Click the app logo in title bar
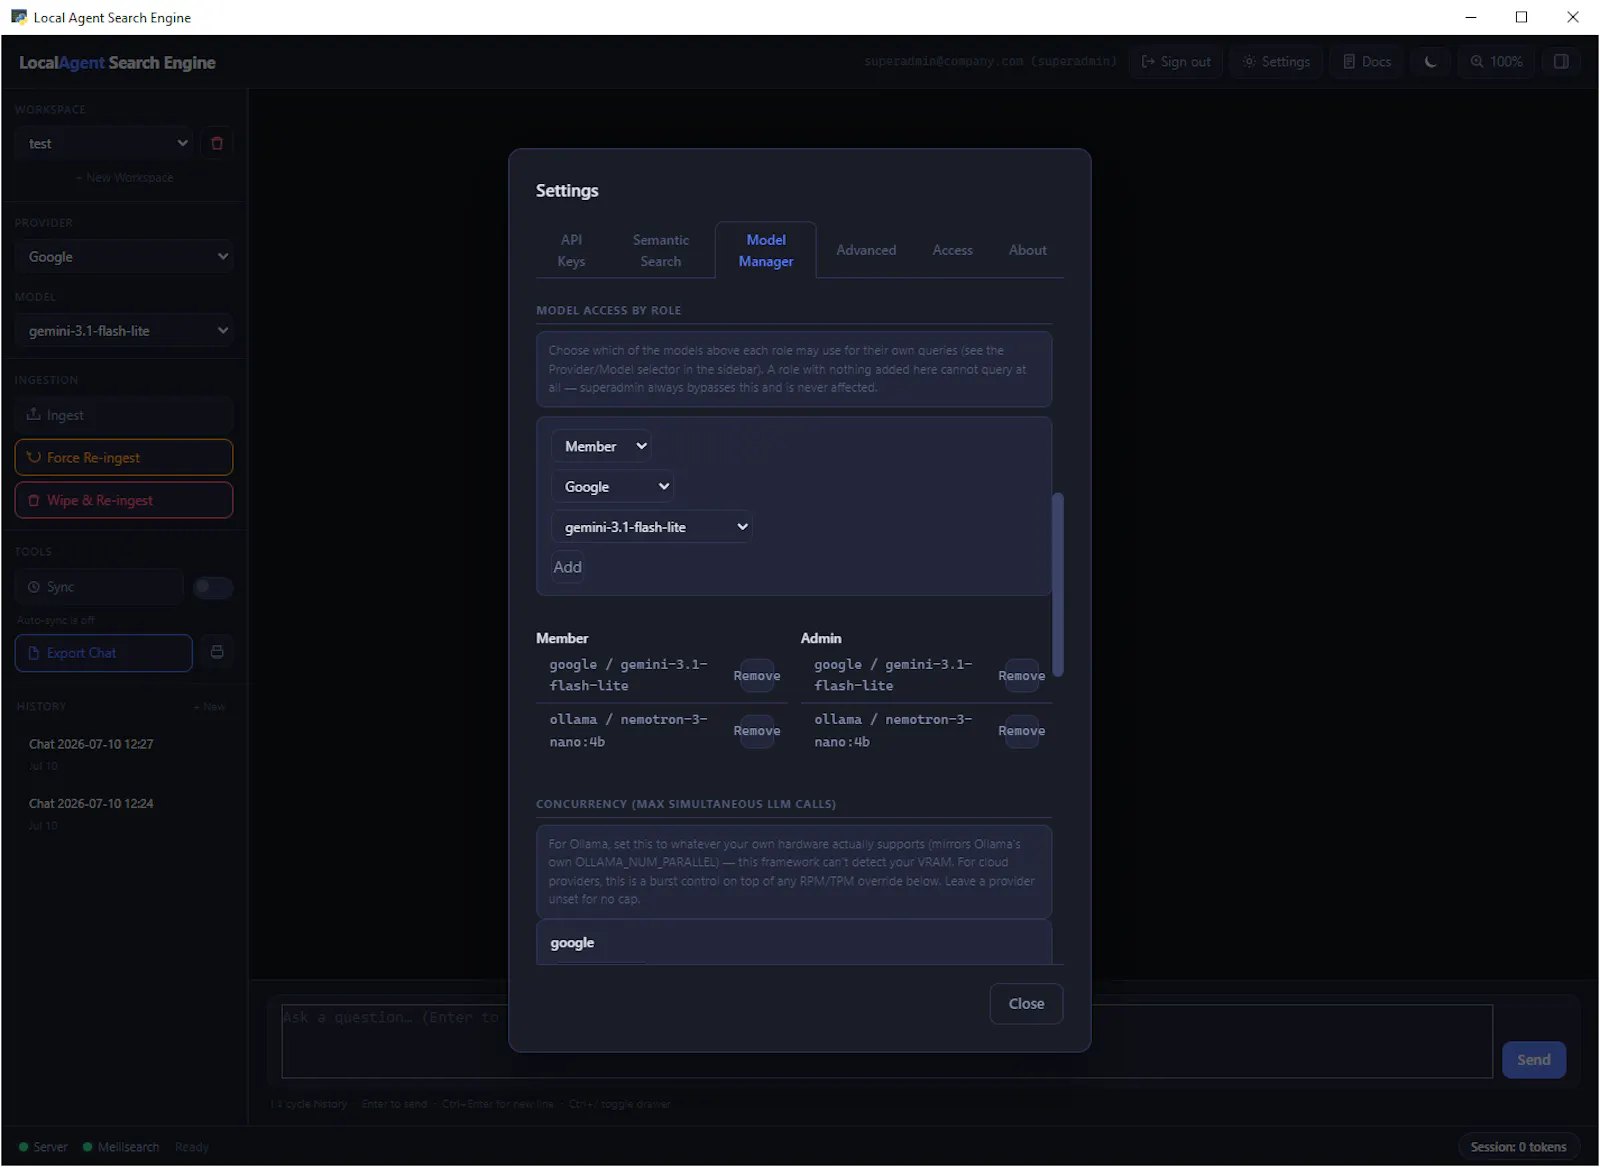 19,17
